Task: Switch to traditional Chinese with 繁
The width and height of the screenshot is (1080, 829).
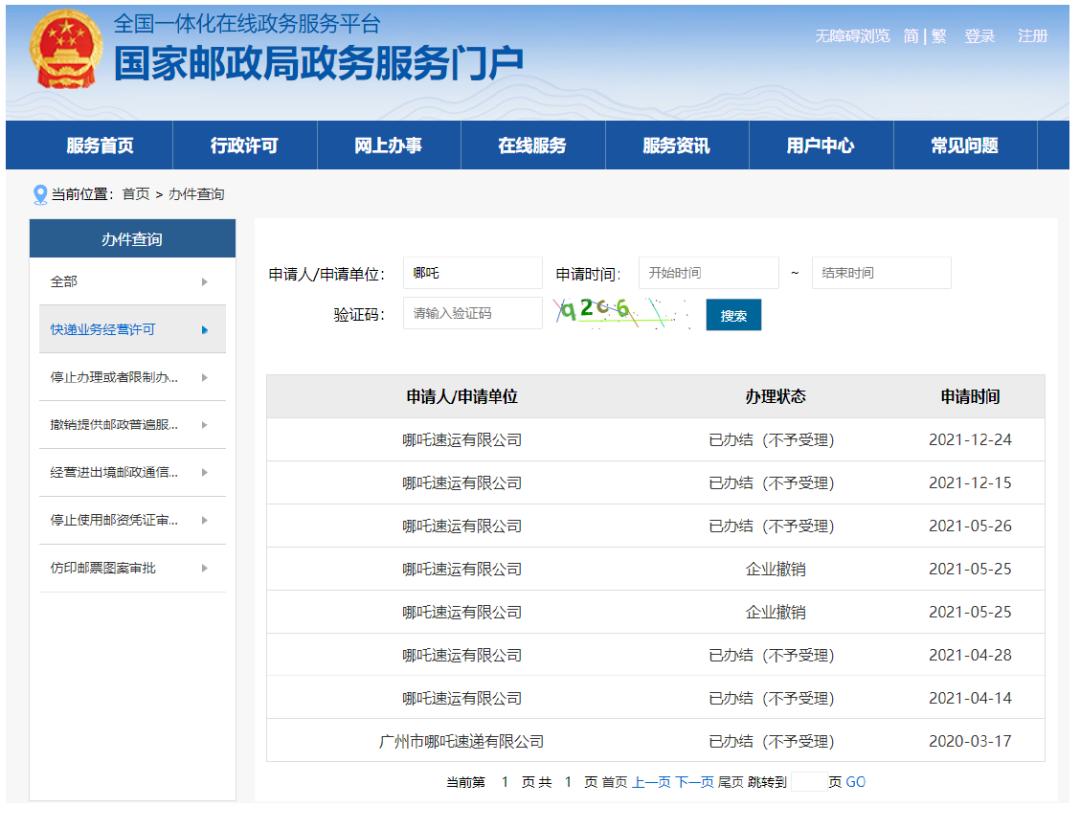Action: 939,36
